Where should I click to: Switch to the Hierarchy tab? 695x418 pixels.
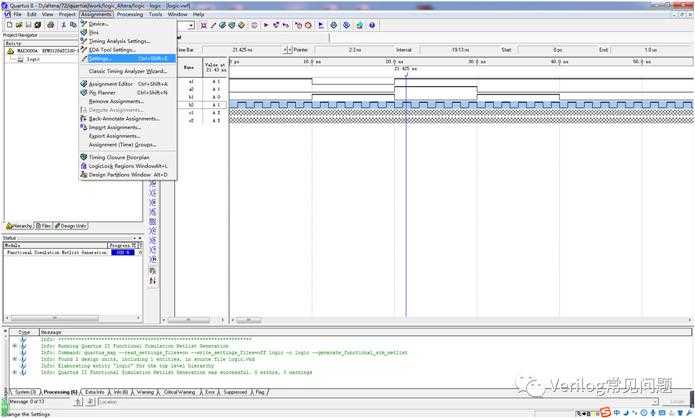tap(19, 226)
